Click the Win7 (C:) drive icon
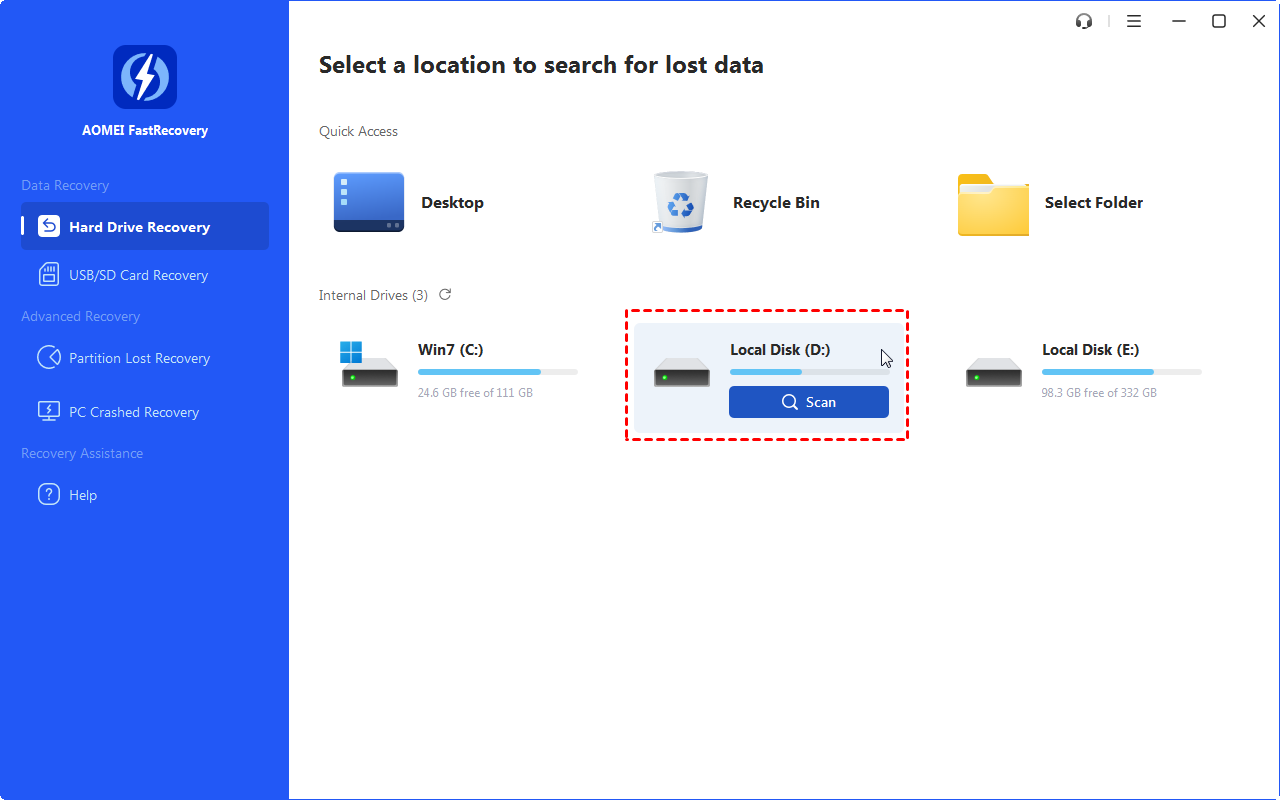The image size is (1280, 800). 368,364
